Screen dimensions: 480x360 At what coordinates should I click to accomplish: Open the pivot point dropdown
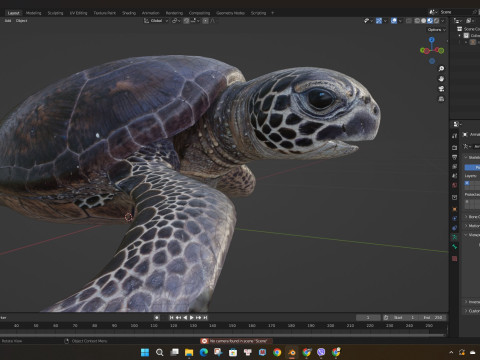pos(176,21)
